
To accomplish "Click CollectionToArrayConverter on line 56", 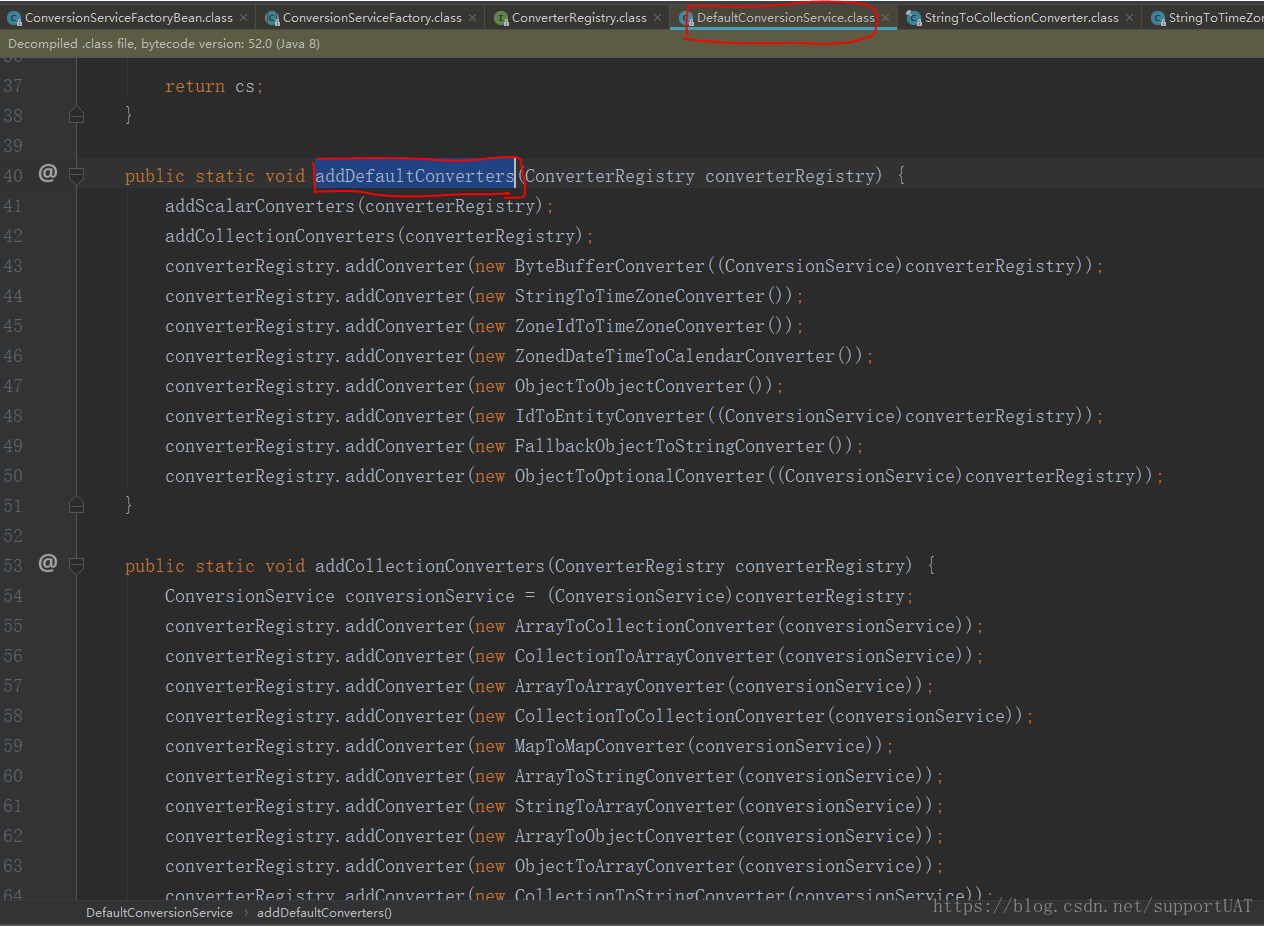I will point(645,656).
